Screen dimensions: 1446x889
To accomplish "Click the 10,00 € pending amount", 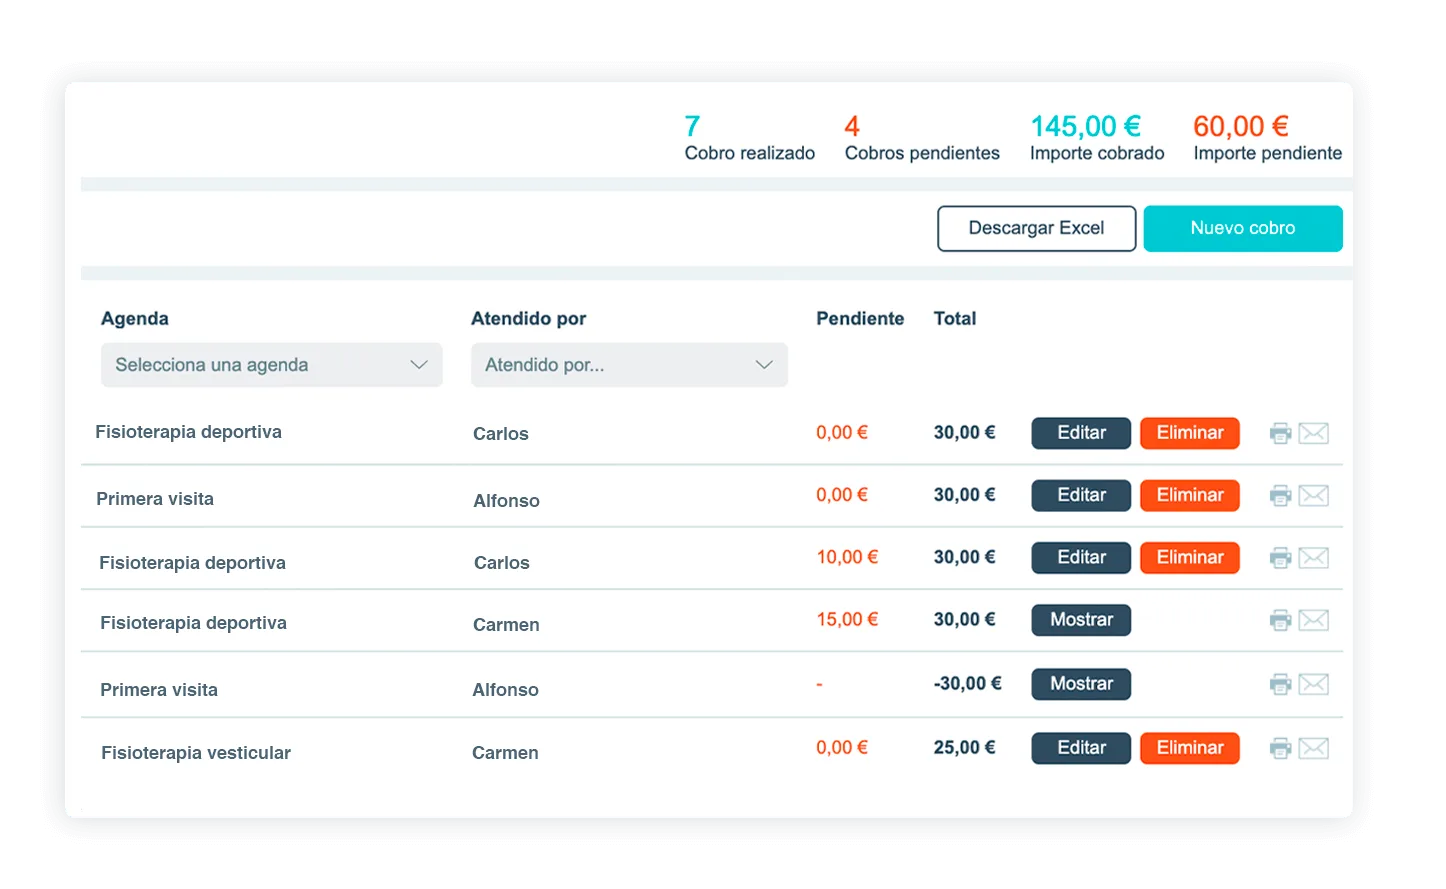I will pos(847,557).
